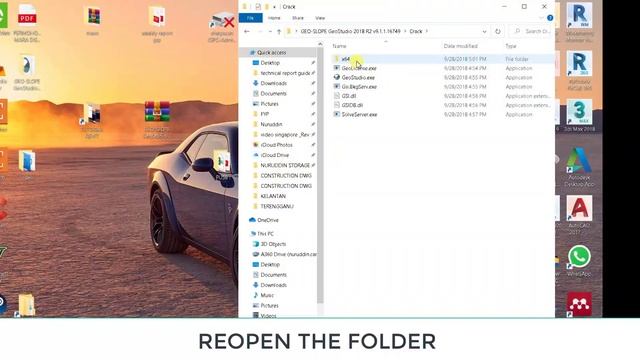The image size is (640, 360).
Task: Select pinned Pictures under Quick access
Action: pos(269,104)
